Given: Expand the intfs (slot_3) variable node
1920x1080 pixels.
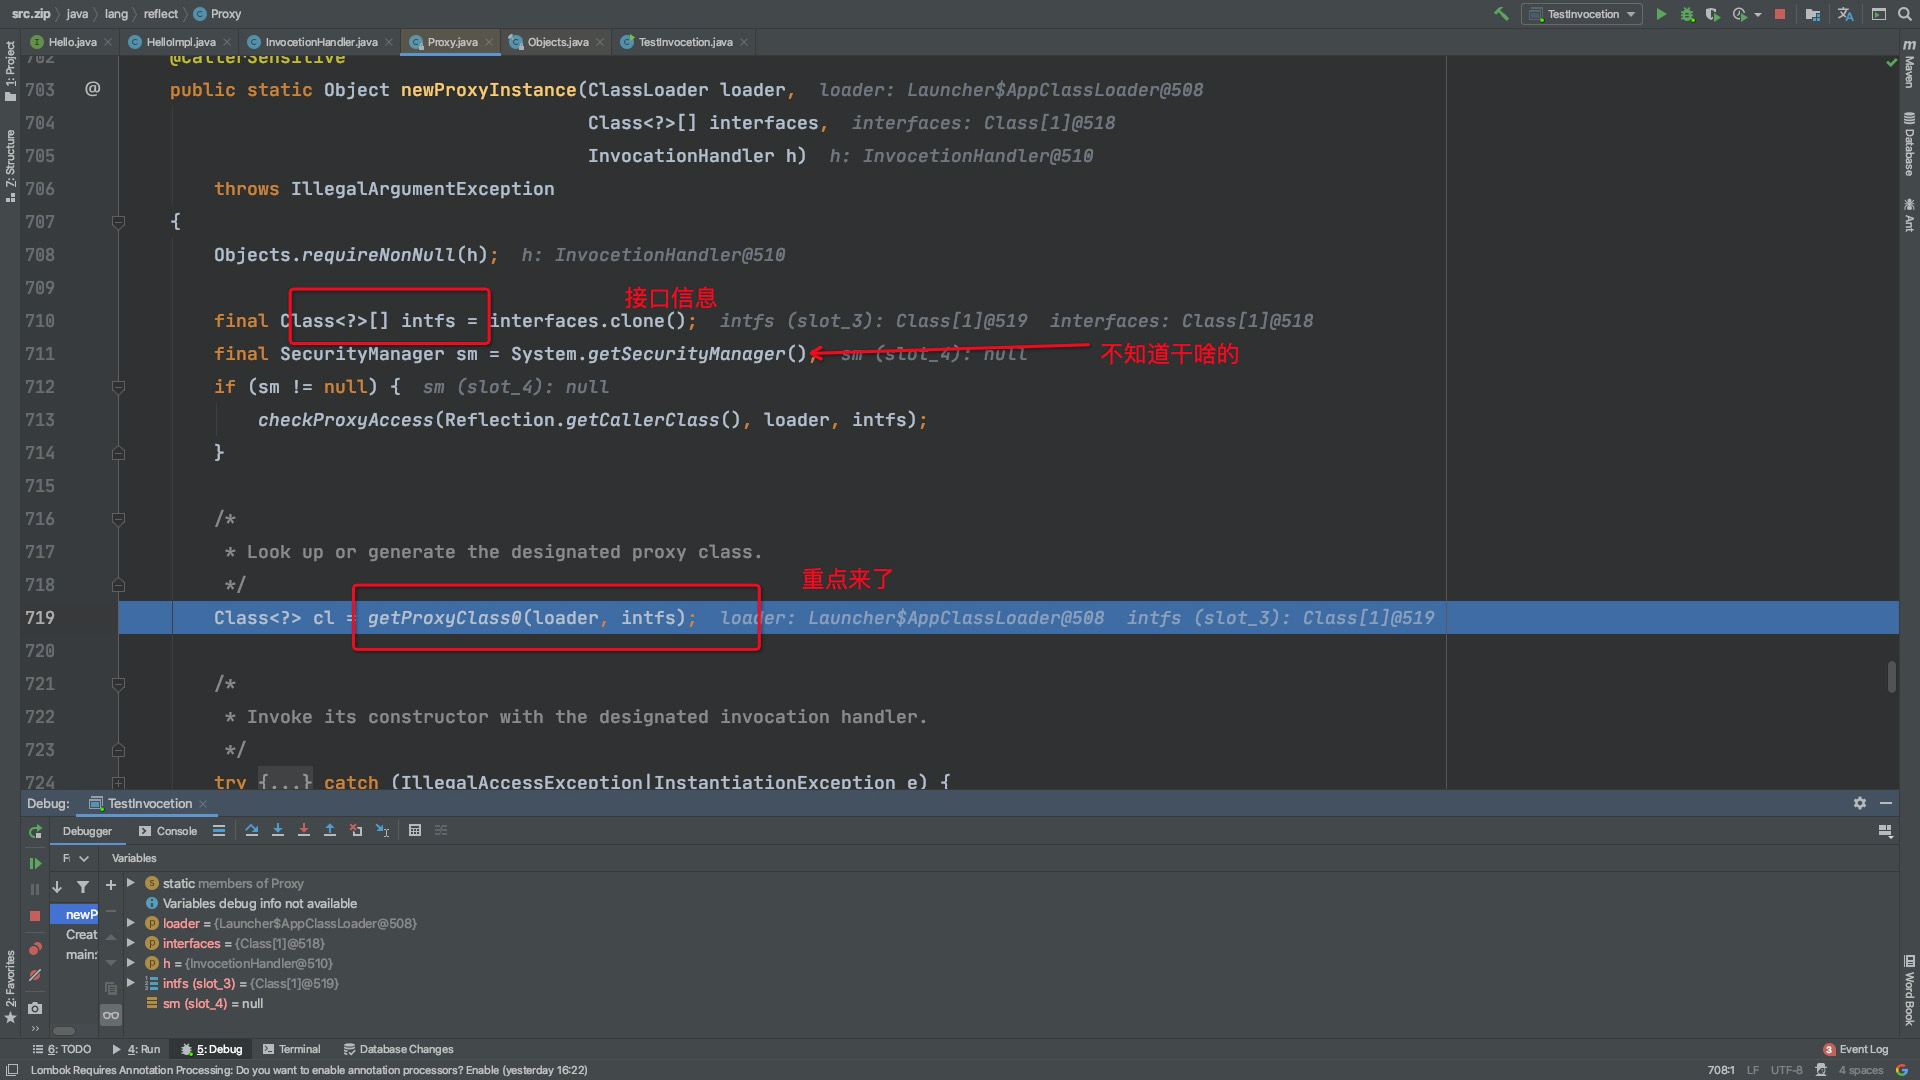Looking at the screenshot, I should pyautogui.click(x=131, y=983).
